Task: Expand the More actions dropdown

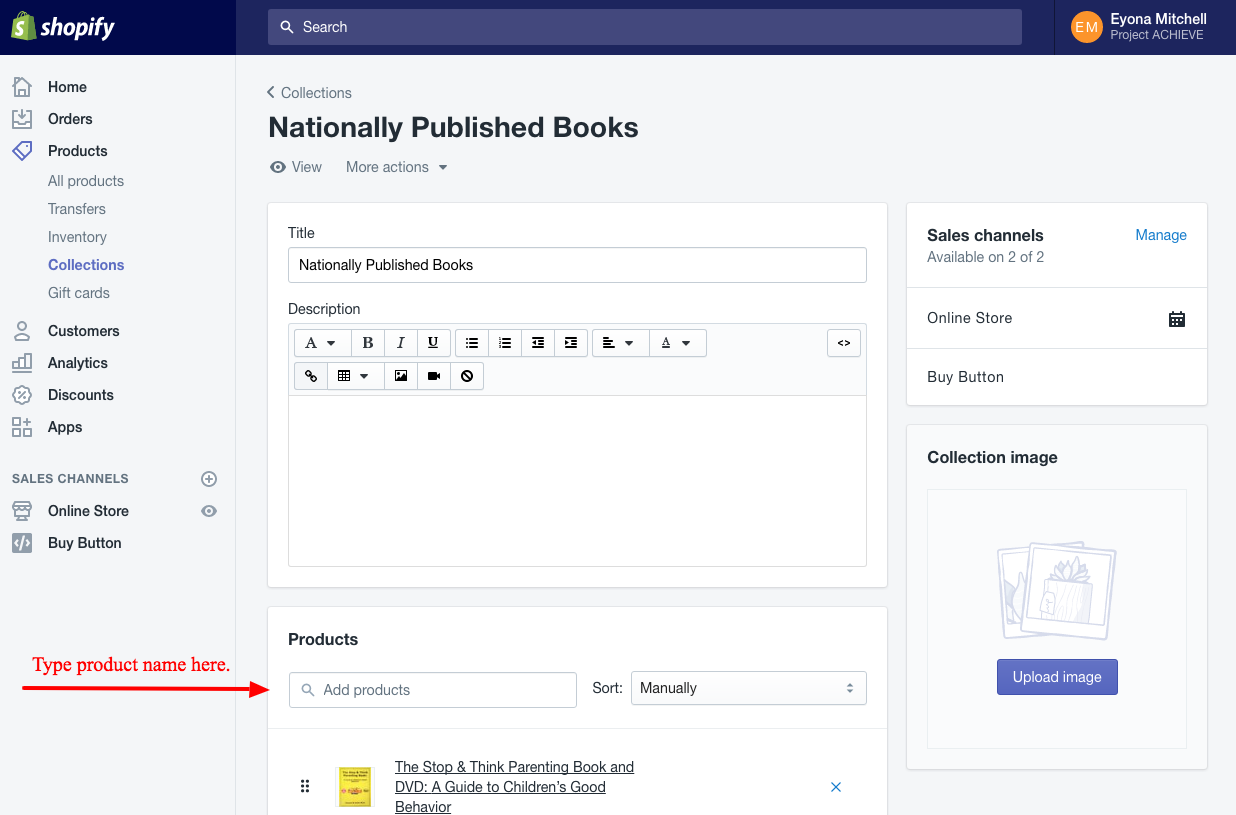Action: [x=397, y=167]
